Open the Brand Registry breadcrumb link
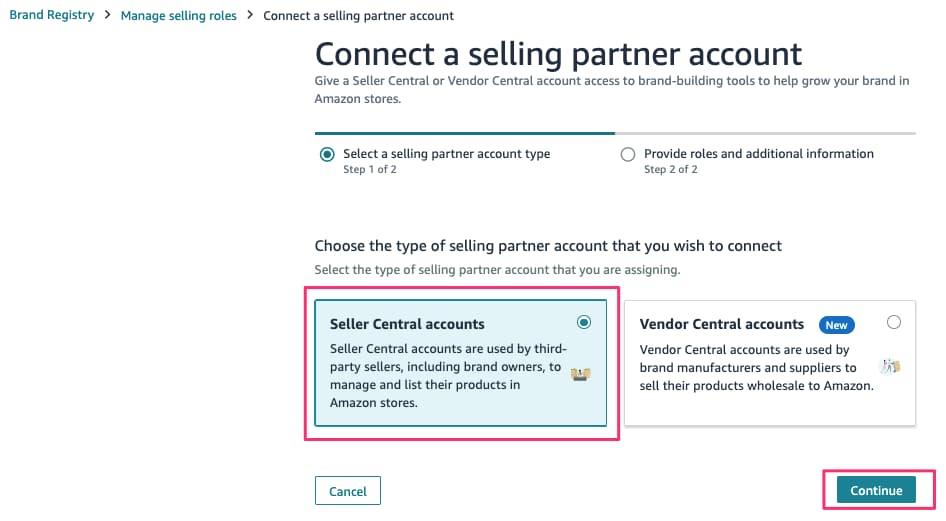The height and width of the screenshot is (521, 946). [x=52, y=15]
